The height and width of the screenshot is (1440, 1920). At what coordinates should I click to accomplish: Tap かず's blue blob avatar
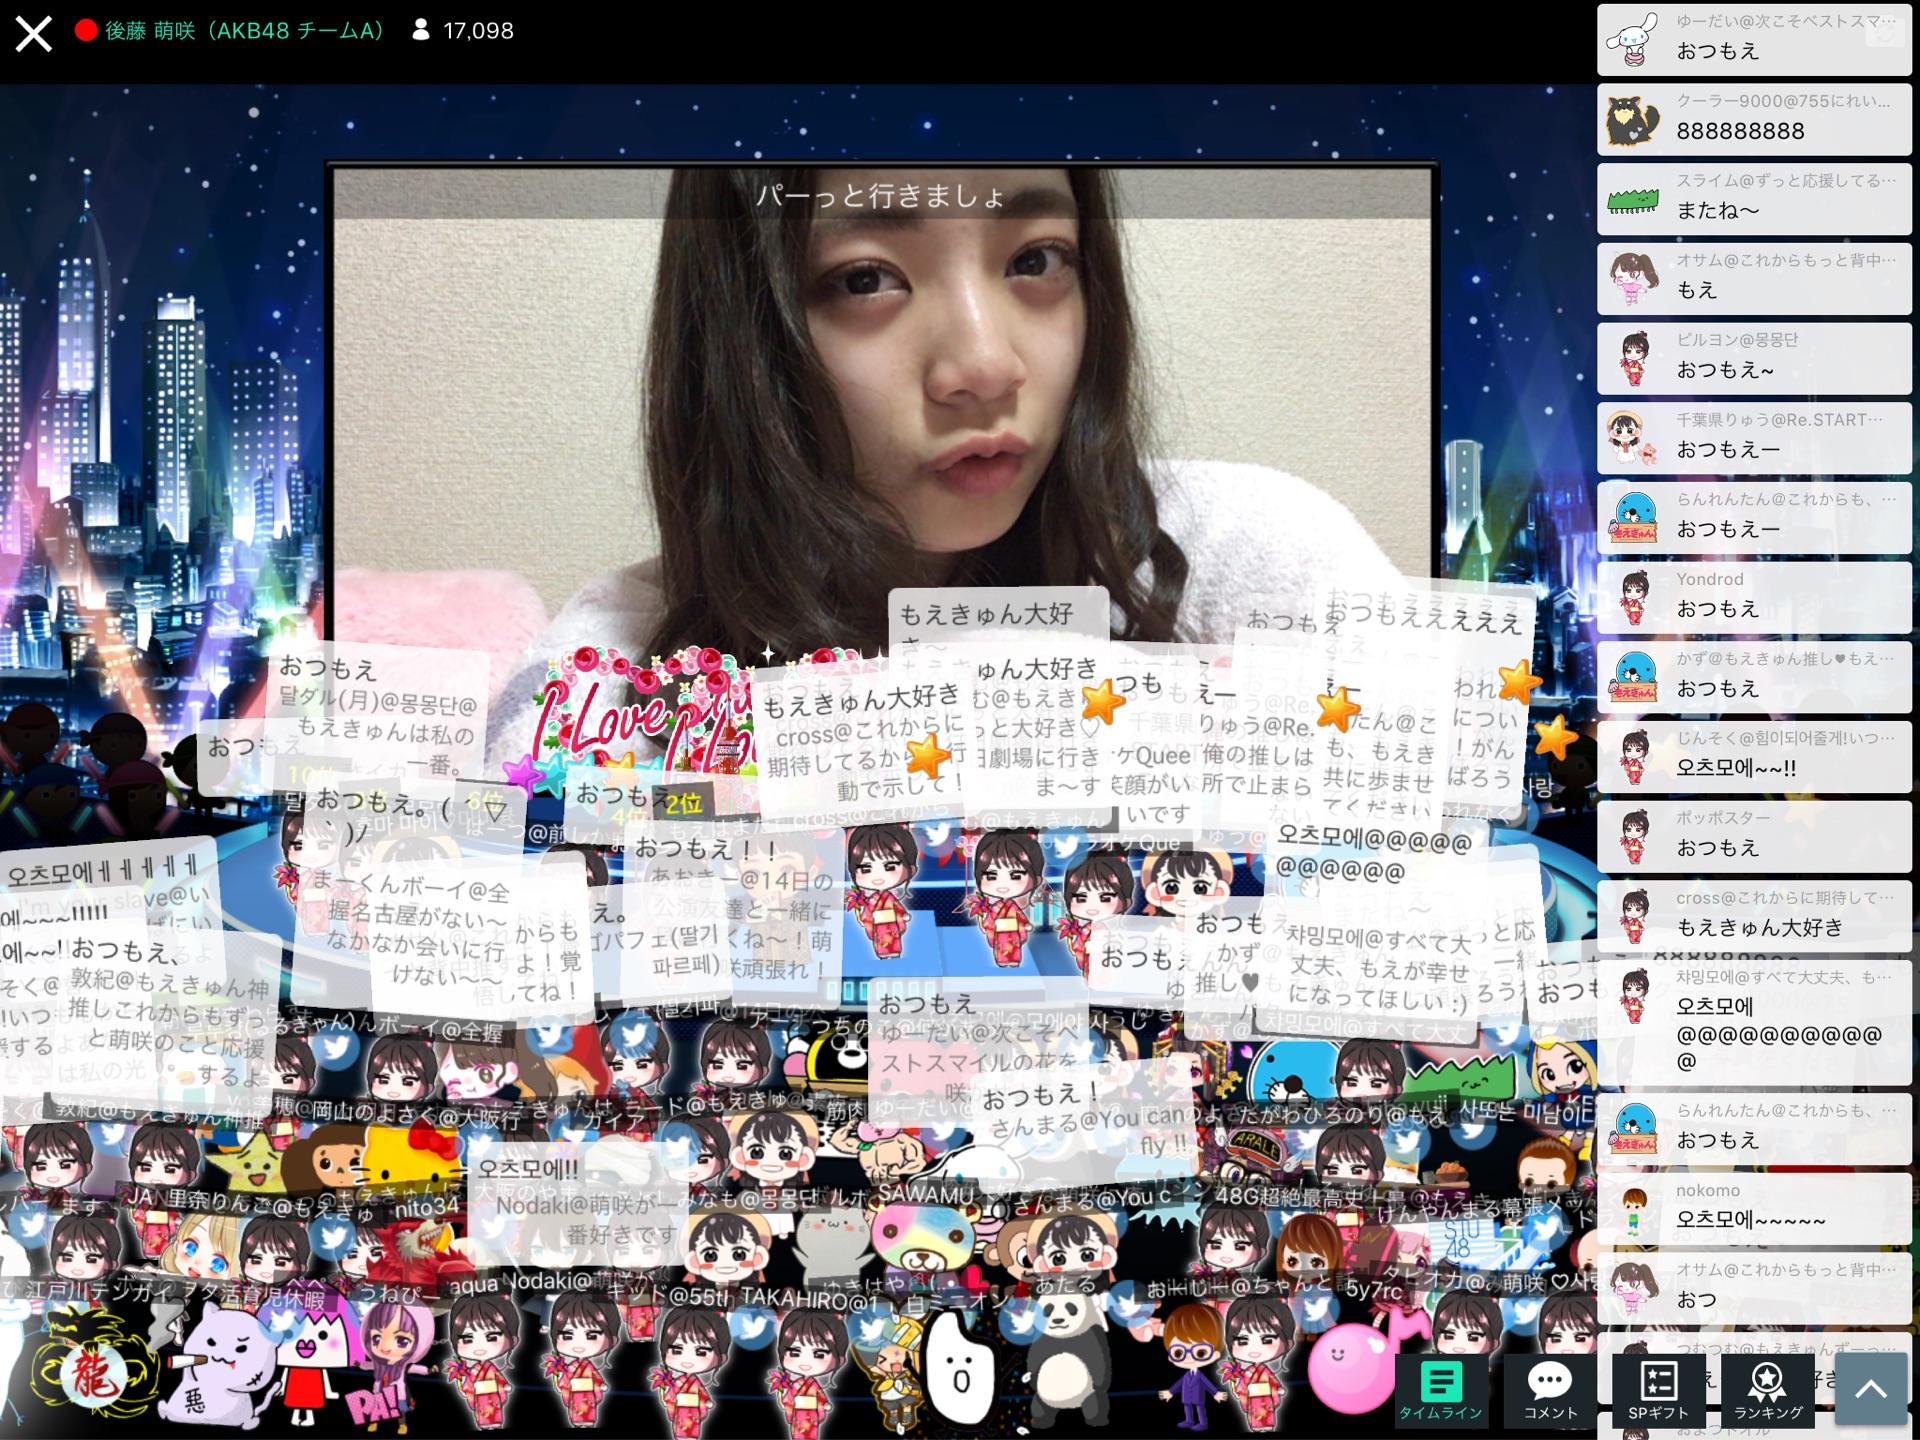(x=1634, y=677)
